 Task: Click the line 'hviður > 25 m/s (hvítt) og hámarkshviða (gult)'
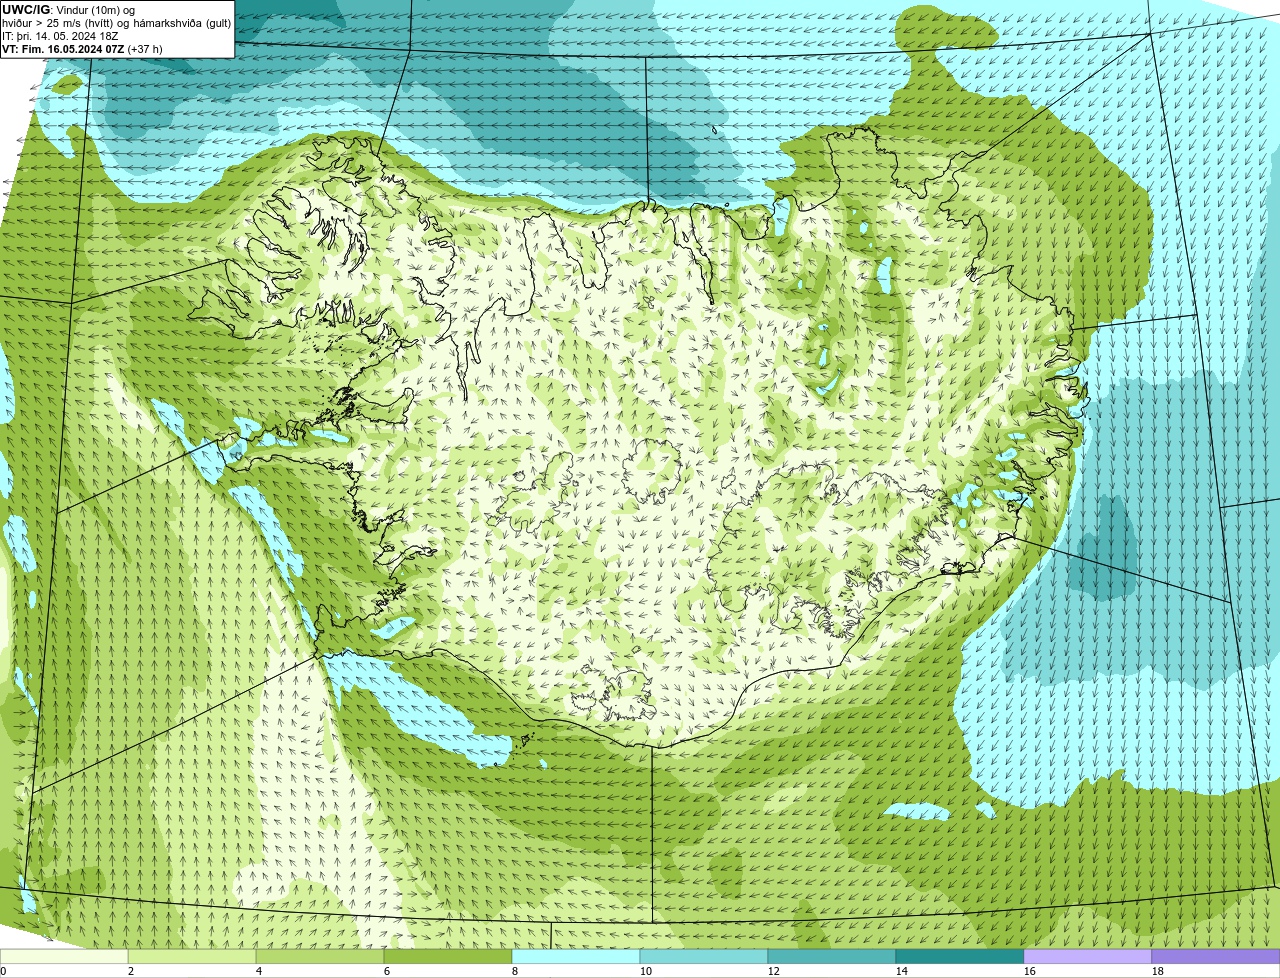[116, 22]
